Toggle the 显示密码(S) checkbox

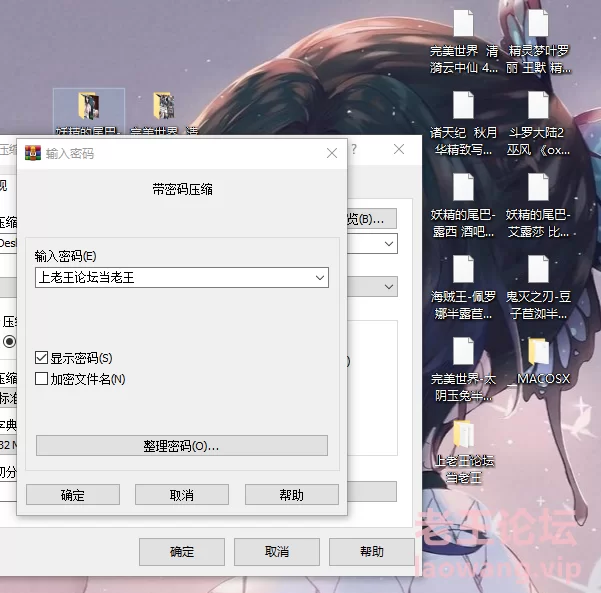41,358
